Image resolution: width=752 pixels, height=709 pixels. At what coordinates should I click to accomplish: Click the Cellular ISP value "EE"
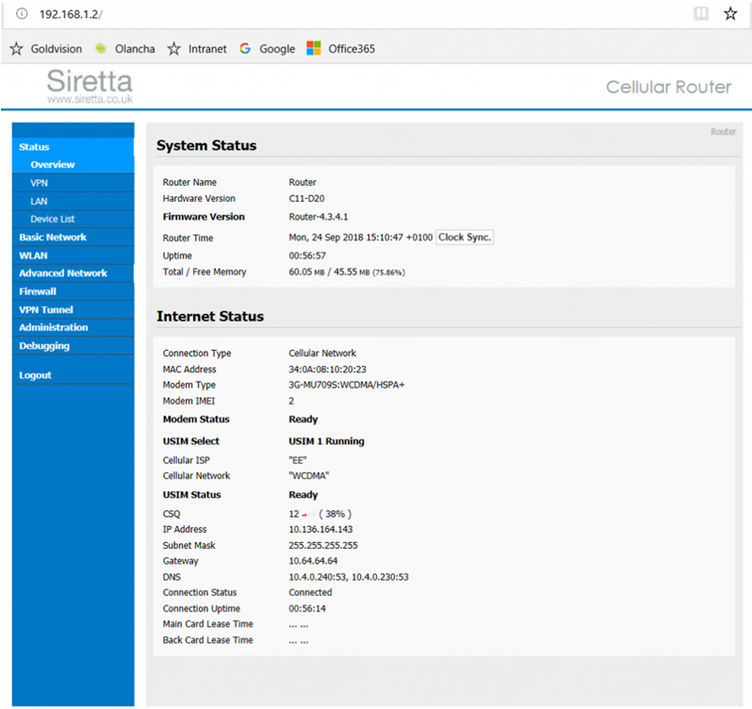pyautogui.click(x=297, y=461)
